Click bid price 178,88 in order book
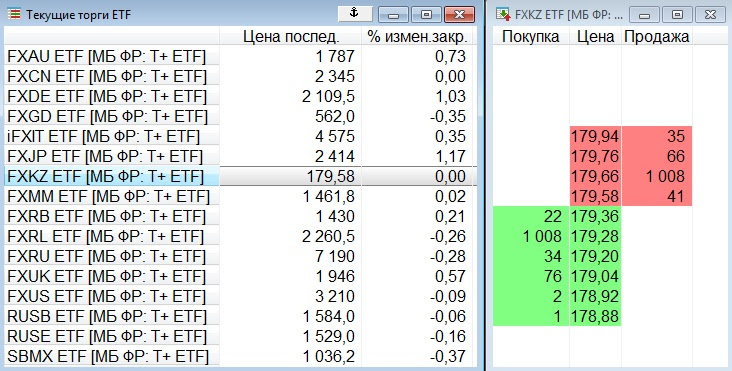 pyautogui.click(x=595, y=317)
